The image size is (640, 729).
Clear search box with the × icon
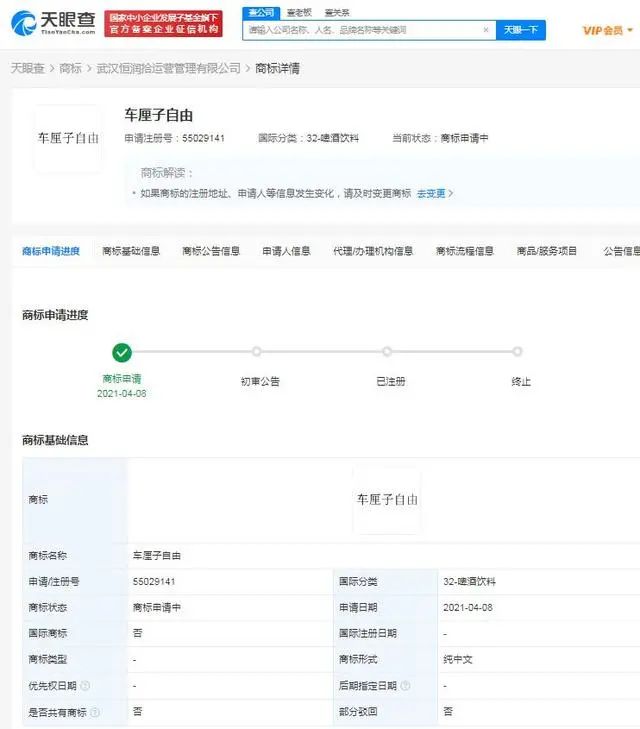pyautogui.click(x=486, y=30)
